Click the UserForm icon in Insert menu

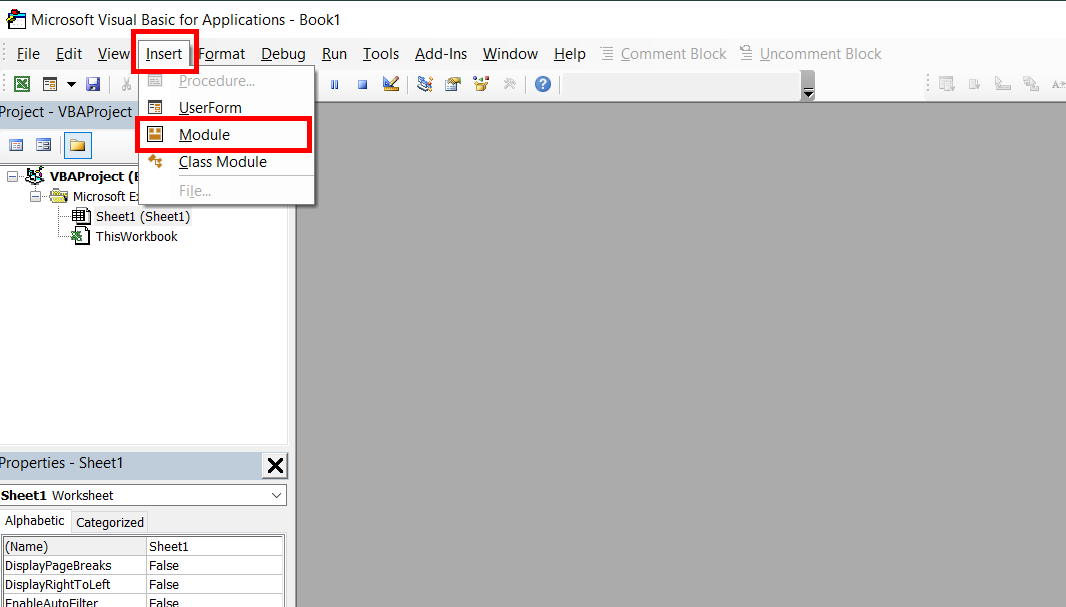[x=155, y=107]
